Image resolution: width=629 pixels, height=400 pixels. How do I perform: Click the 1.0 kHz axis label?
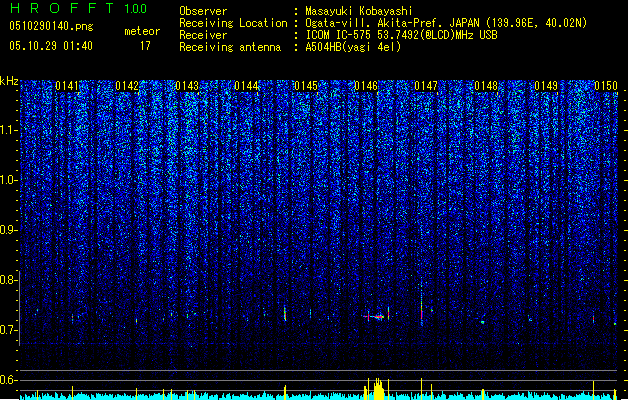(x=9, y=180)
